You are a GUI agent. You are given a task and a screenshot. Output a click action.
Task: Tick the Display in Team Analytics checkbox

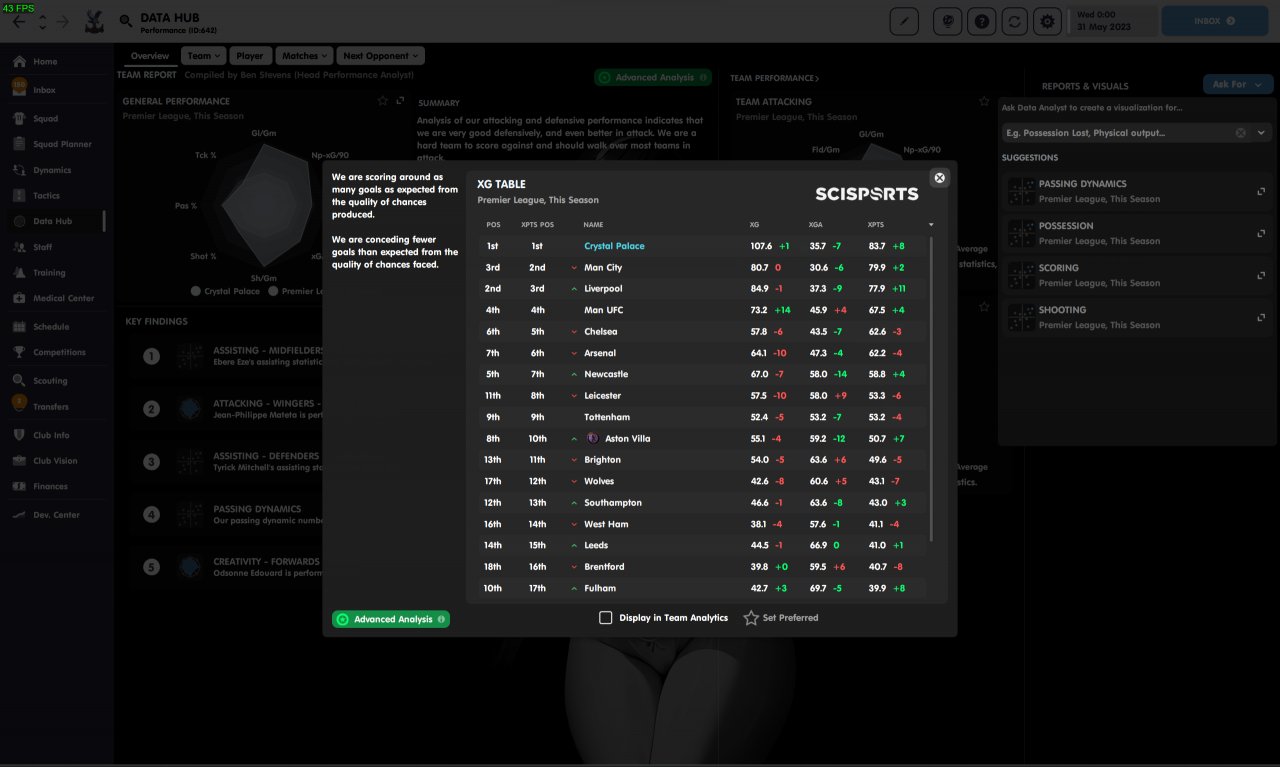605,618
